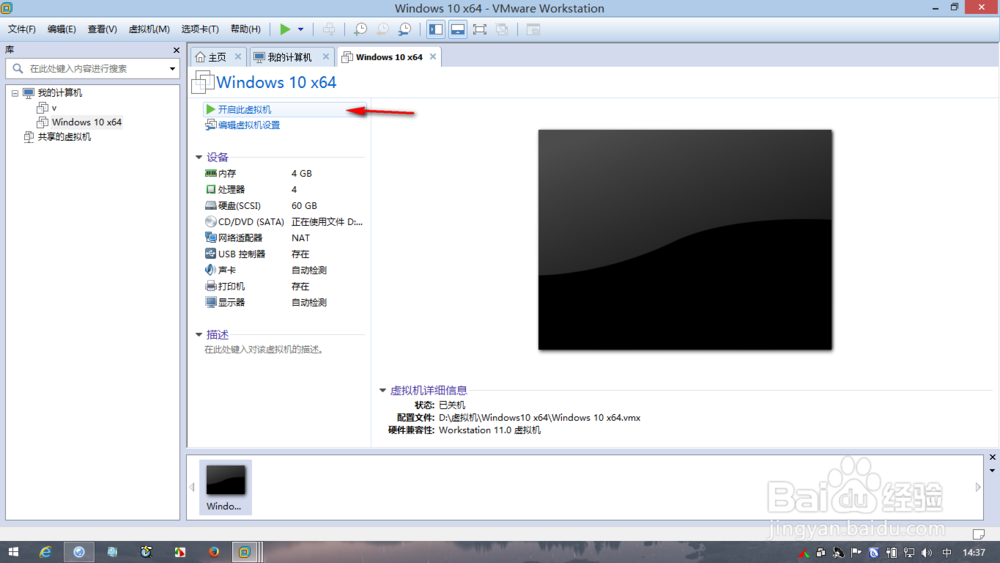This screenshot has width=1000, height=563.
Task: Collapse the 设备 section
Action: (199, 157)
